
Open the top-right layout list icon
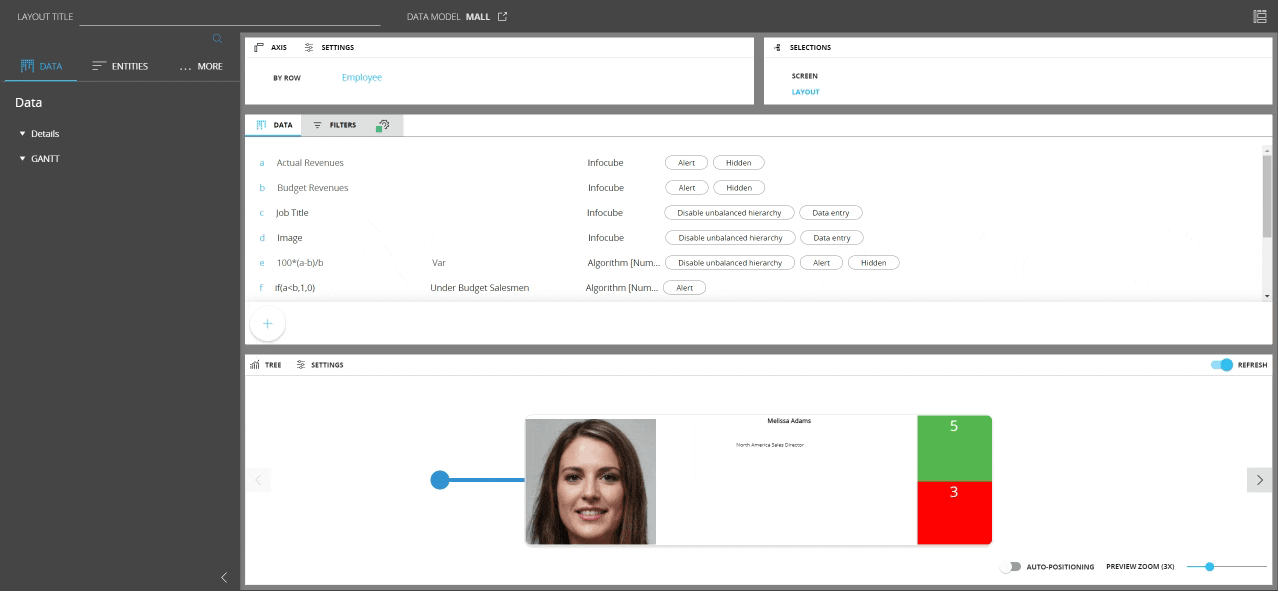coord(1259,17)
